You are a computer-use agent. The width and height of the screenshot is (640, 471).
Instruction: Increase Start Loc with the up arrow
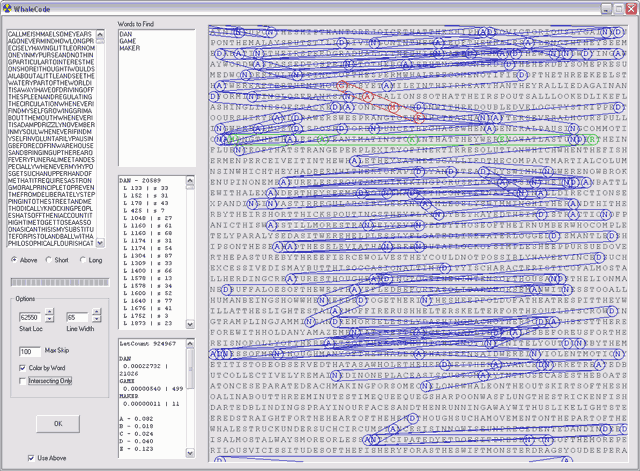click(x=49, y=312)
